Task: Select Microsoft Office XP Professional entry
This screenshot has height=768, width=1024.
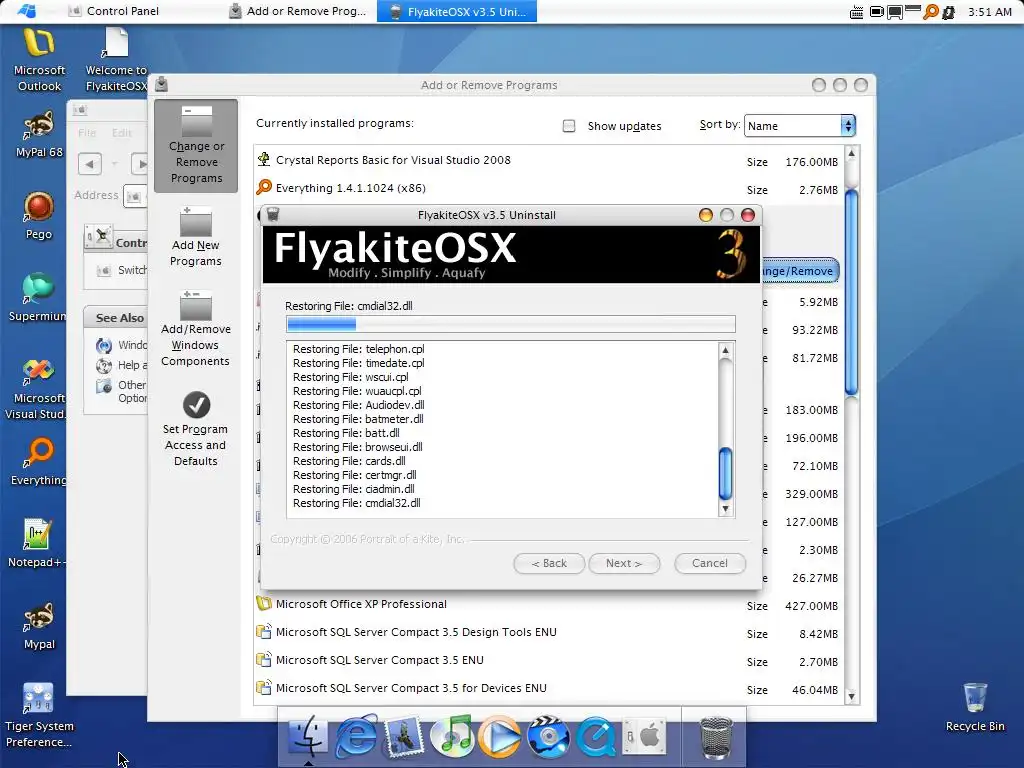Action: click(547, 604)
